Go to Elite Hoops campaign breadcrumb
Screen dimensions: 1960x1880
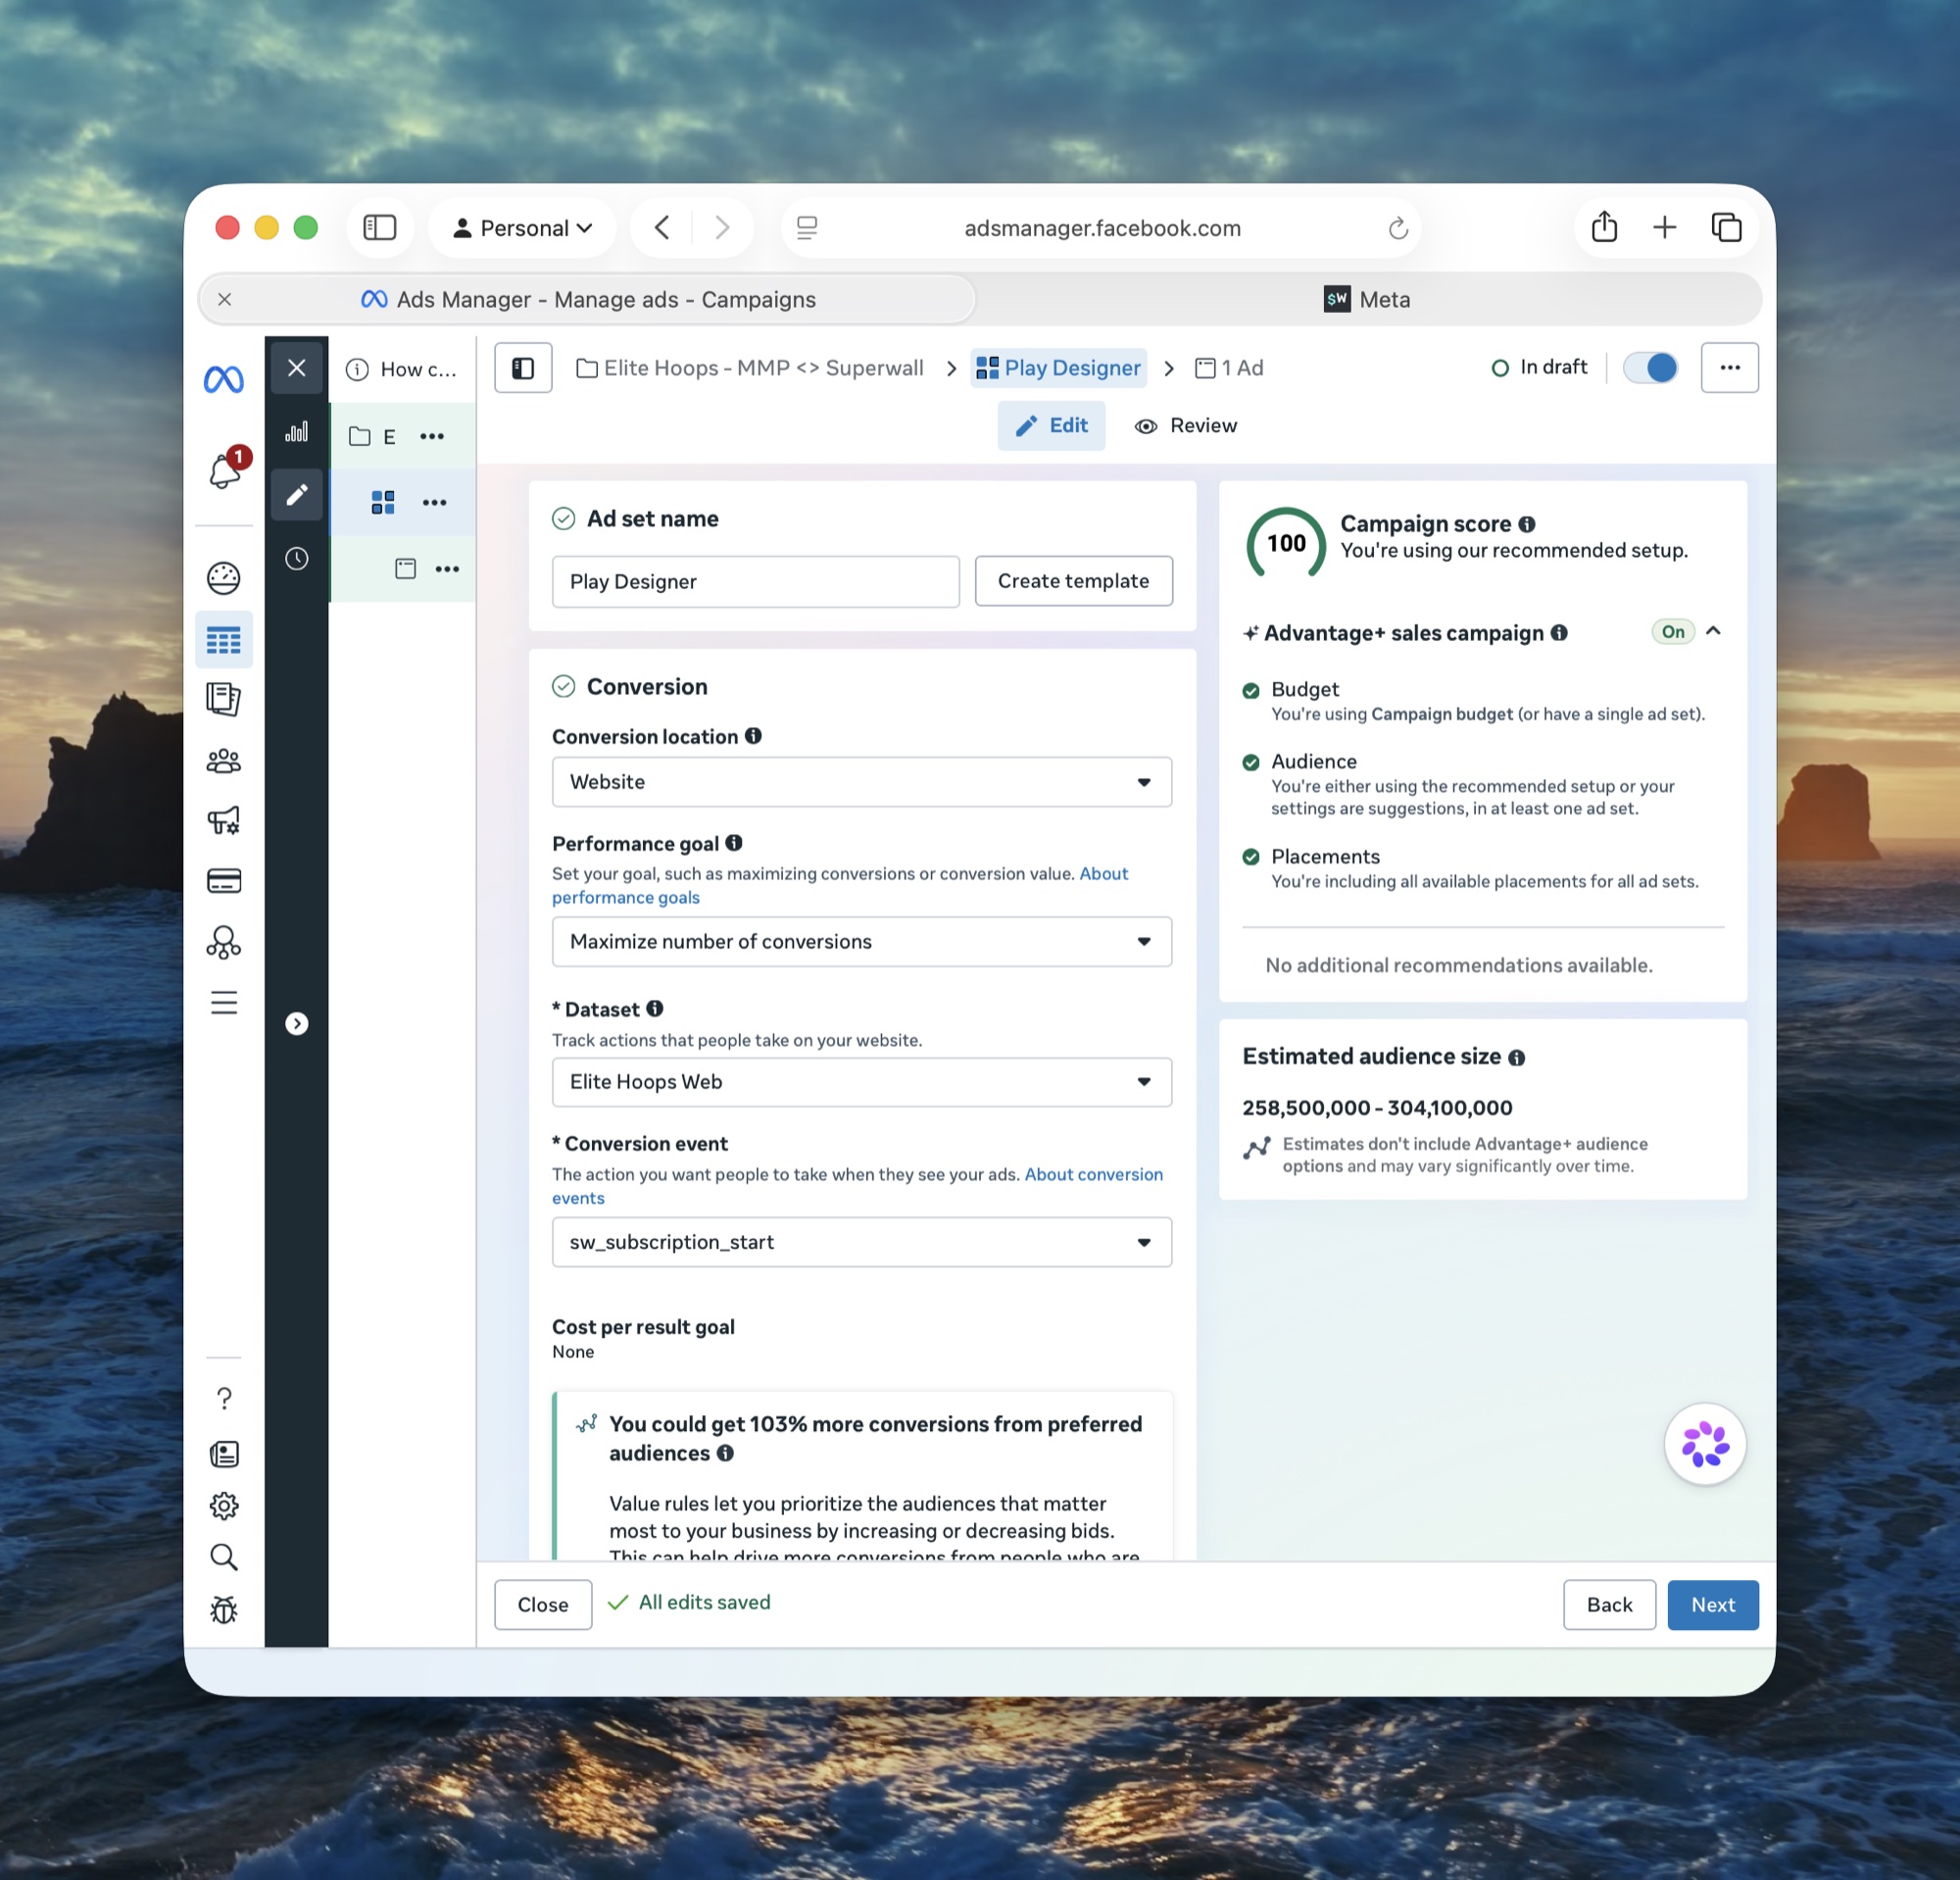click(x=750, y=368)
